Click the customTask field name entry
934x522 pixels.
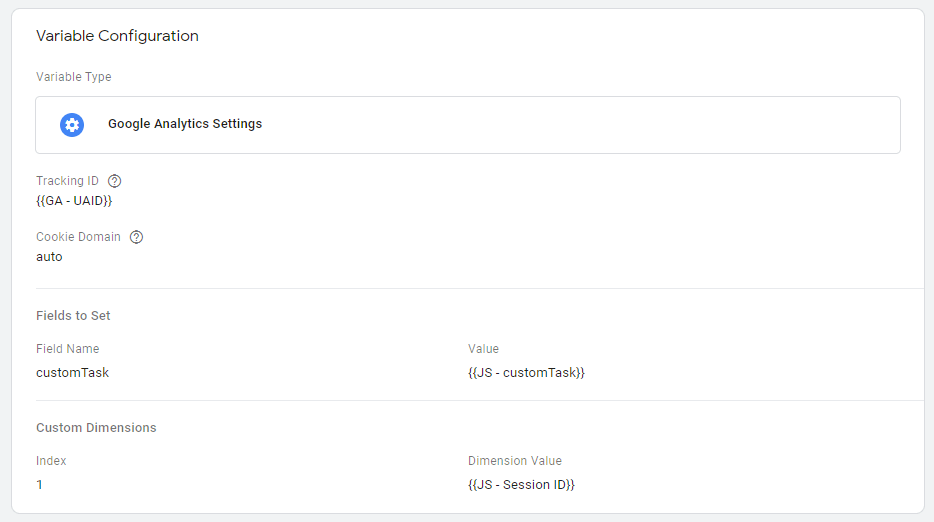tap(72, 372)
